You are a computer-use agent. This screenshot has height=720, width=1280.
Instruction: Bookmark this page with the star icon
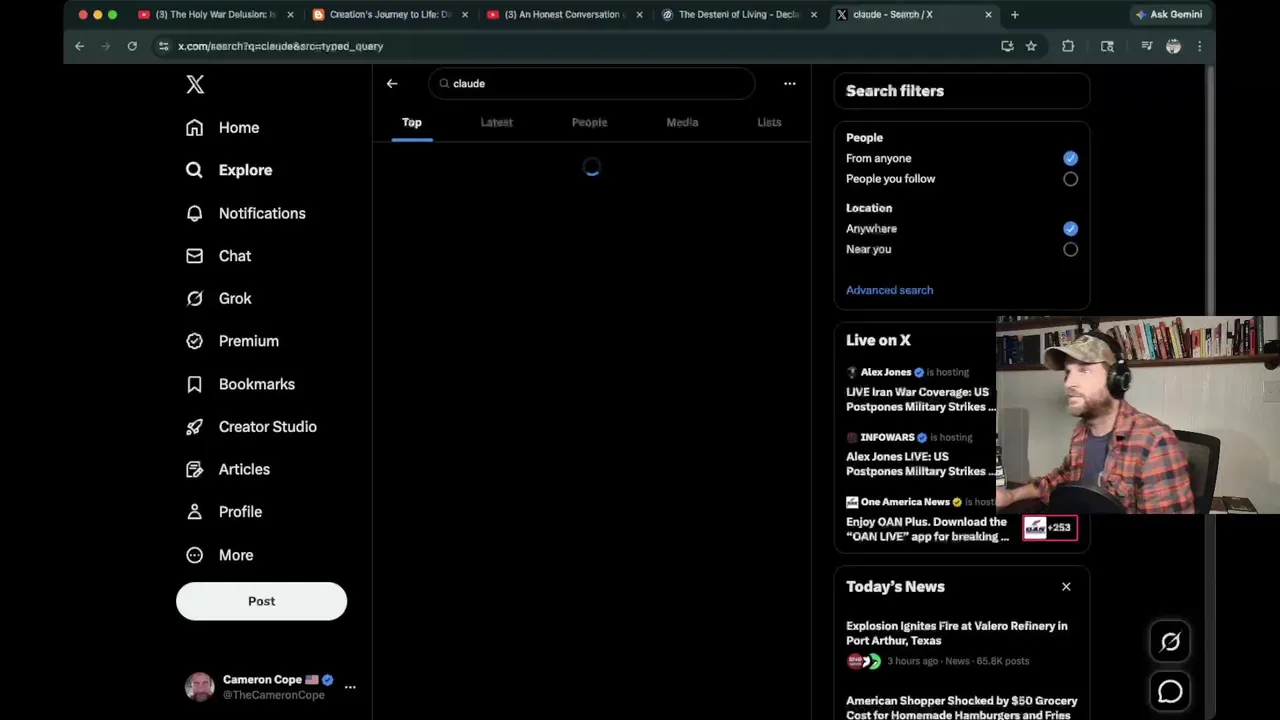1031,46
